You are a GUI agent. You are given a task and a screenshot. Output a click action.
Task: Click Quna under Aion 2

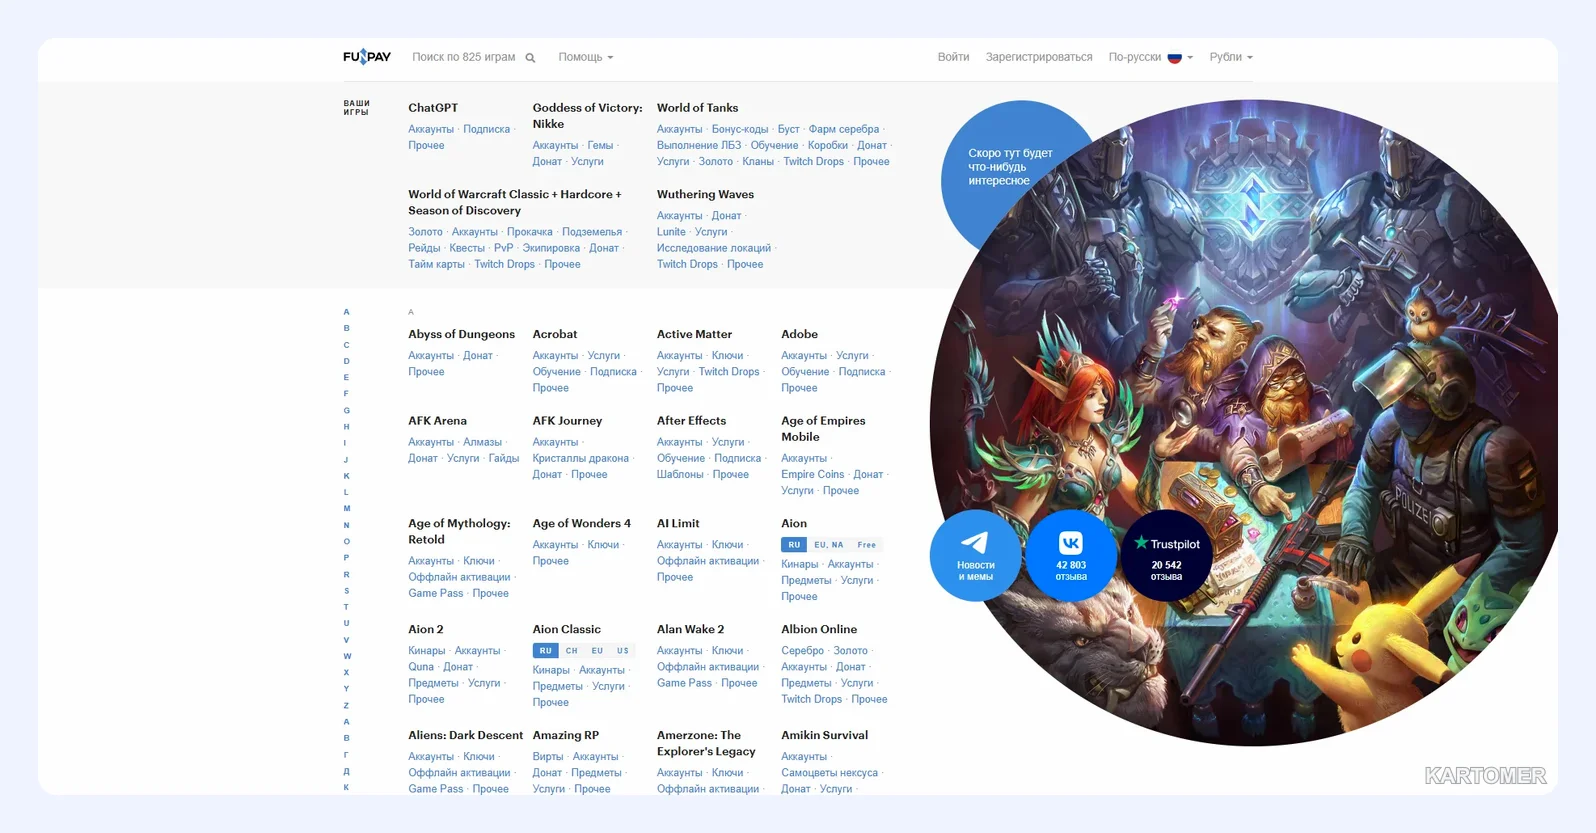tap(421, 667)
